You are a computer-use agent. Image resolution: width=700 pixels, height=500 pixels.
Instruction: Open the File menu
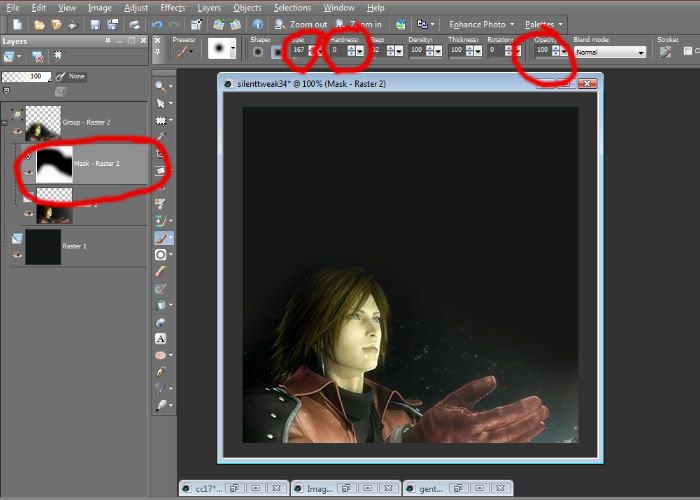[13, 8]
